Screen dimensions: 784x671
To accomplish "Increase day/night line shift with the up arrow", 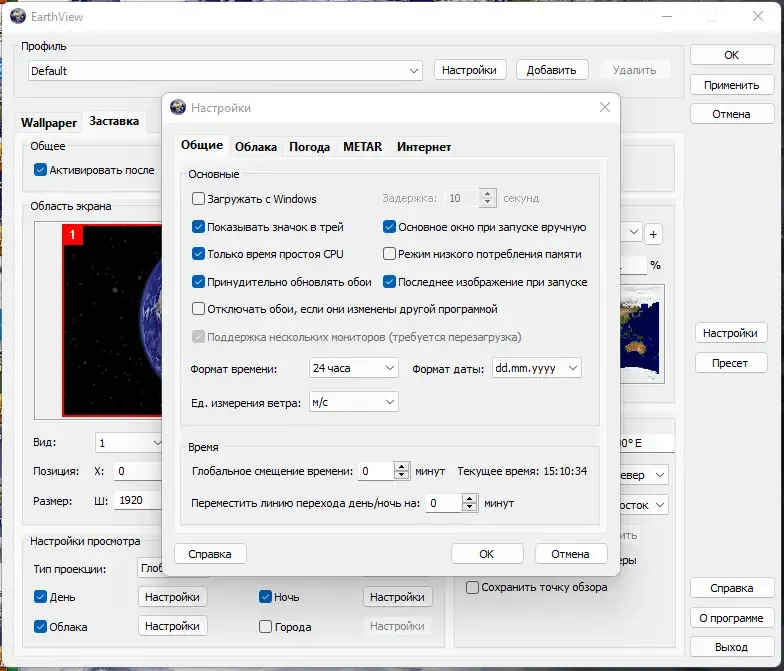I will [x=469, y=498].
